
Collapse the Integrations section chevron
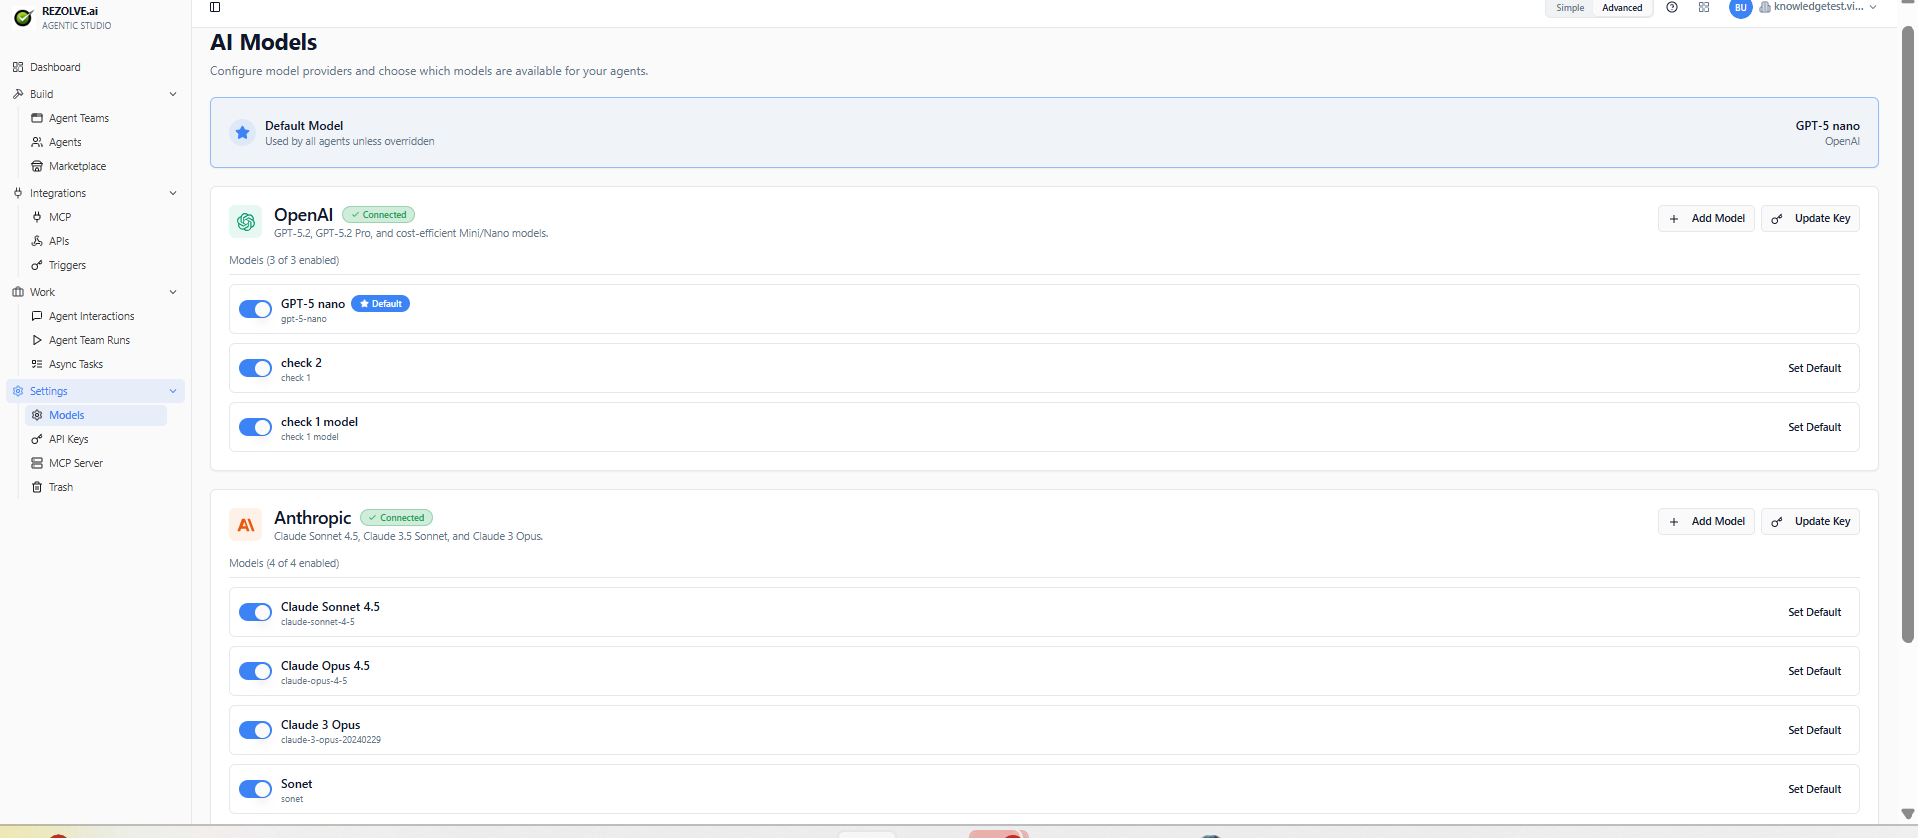[x=173, y=193]
